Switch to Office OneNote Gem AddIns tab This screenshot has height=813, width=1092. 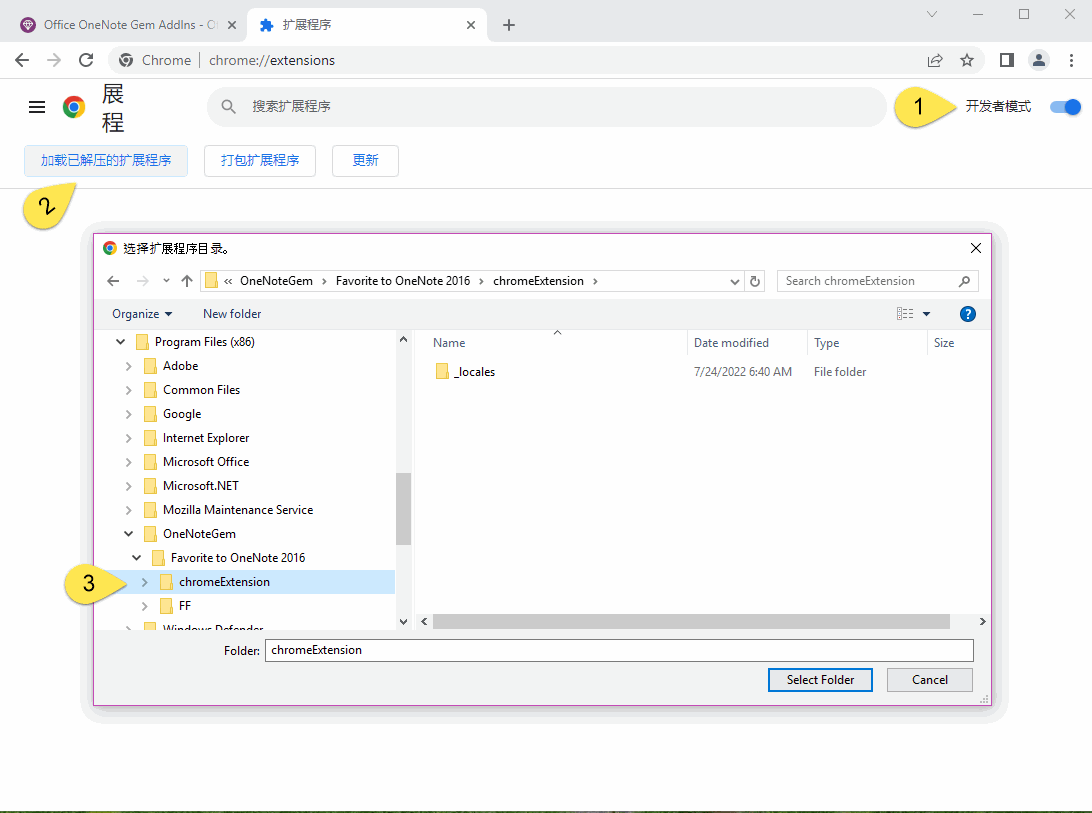point(129,25)
